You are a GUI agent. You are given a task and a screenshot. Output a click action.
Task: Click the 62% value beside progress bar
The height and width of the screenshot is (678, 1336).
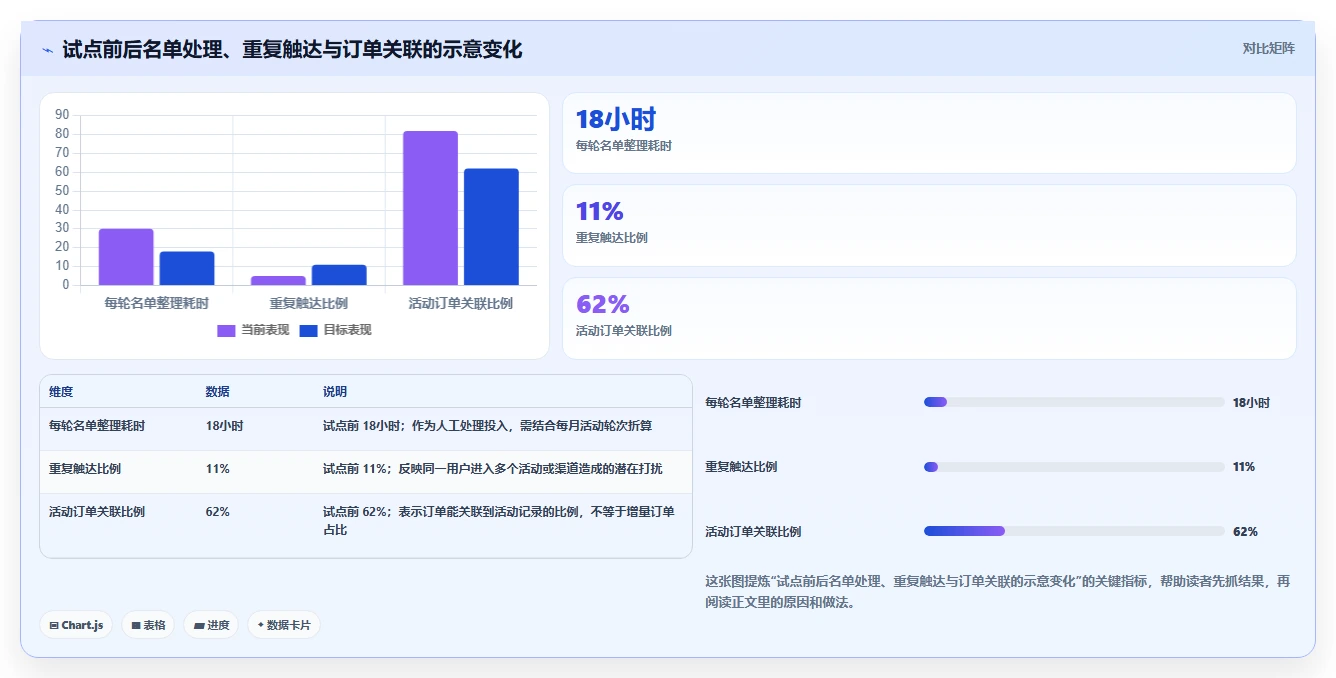tap(1245, 532)
